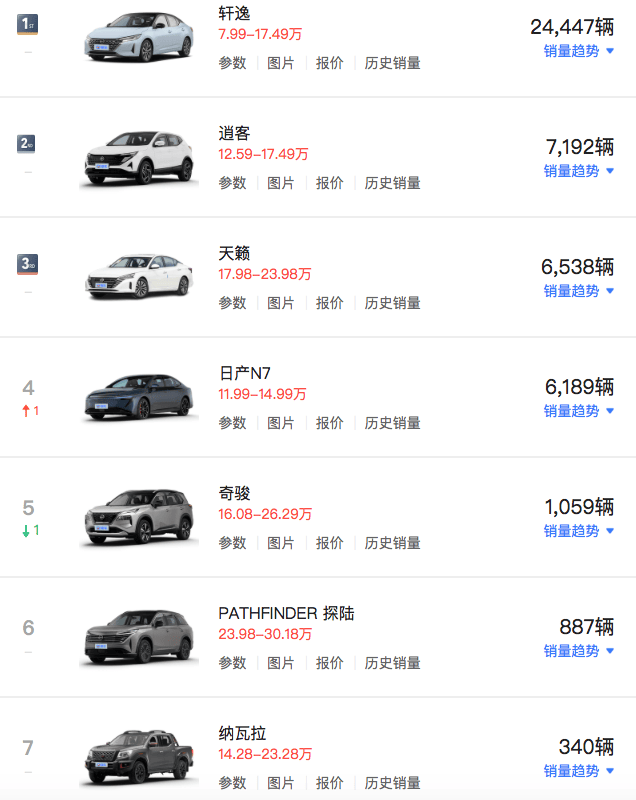Open the 轩逸 car thumbnail image

139,37
